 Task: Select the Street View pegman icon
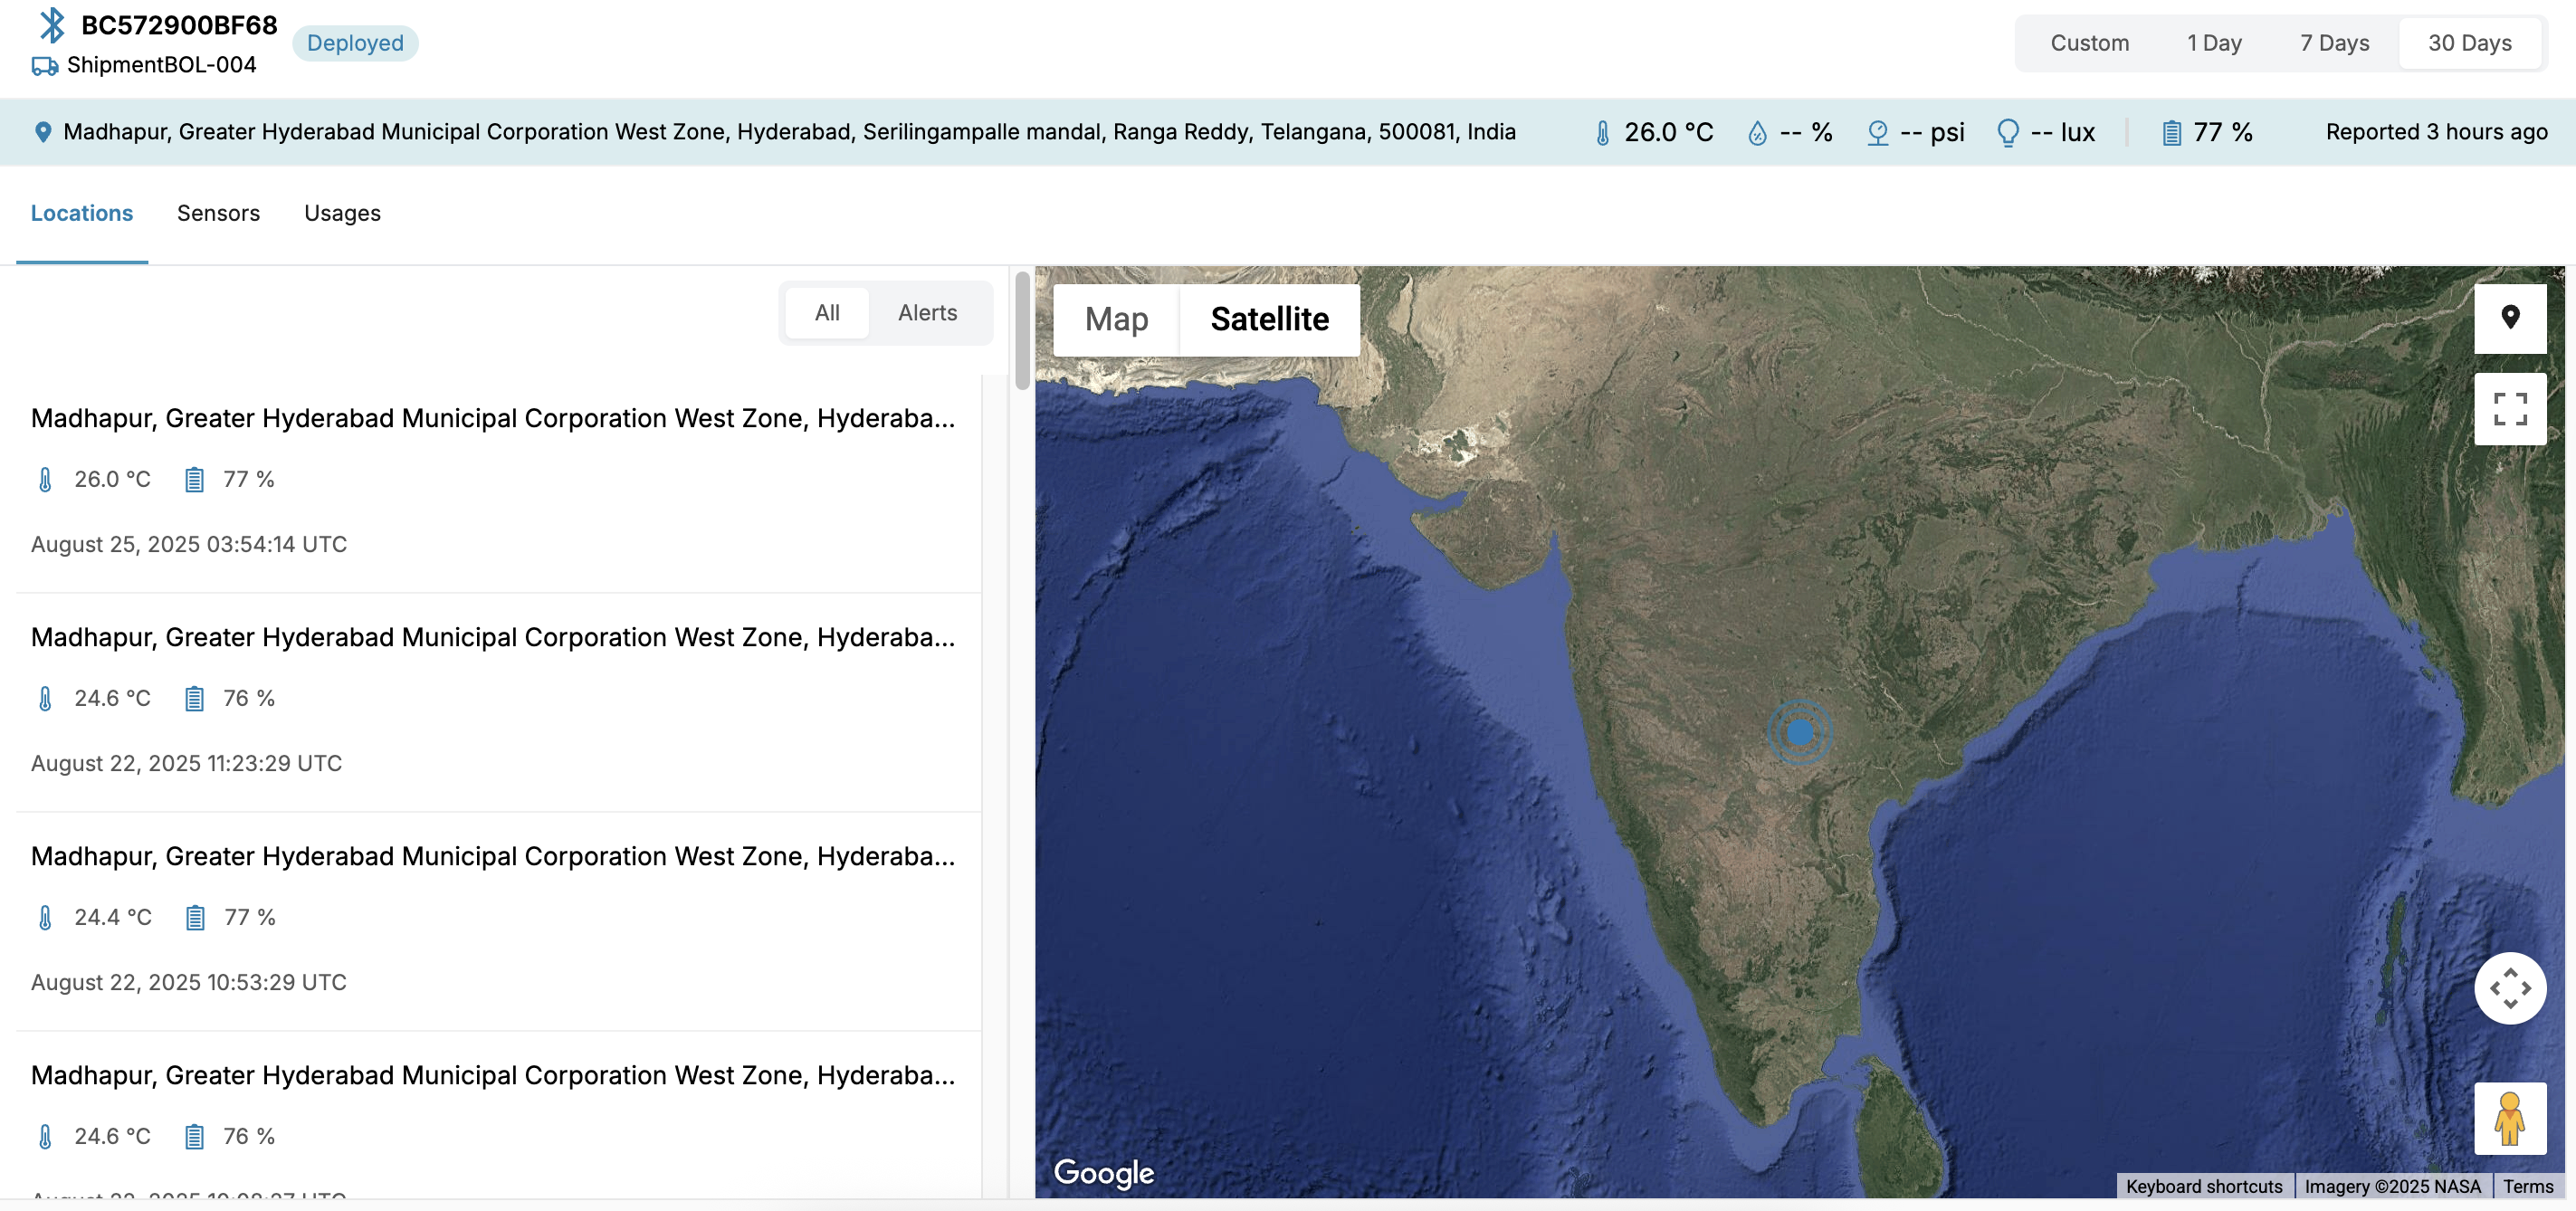click(x=2509, y=1118)
